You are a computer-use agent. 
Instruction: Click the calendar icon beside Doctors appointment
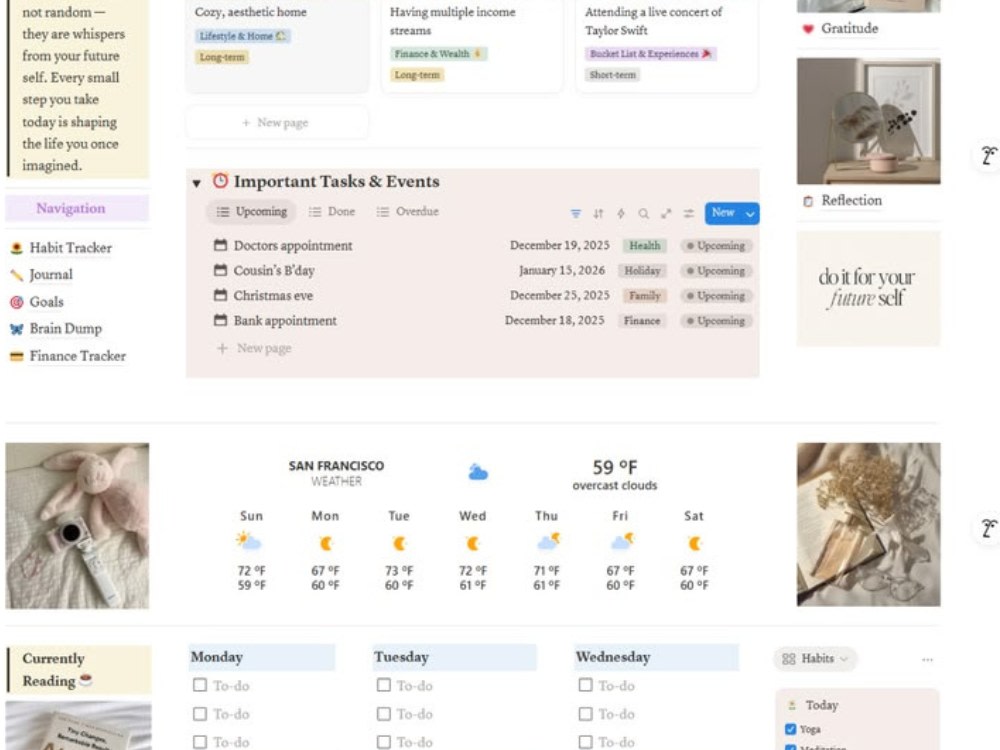pos(220,245)
